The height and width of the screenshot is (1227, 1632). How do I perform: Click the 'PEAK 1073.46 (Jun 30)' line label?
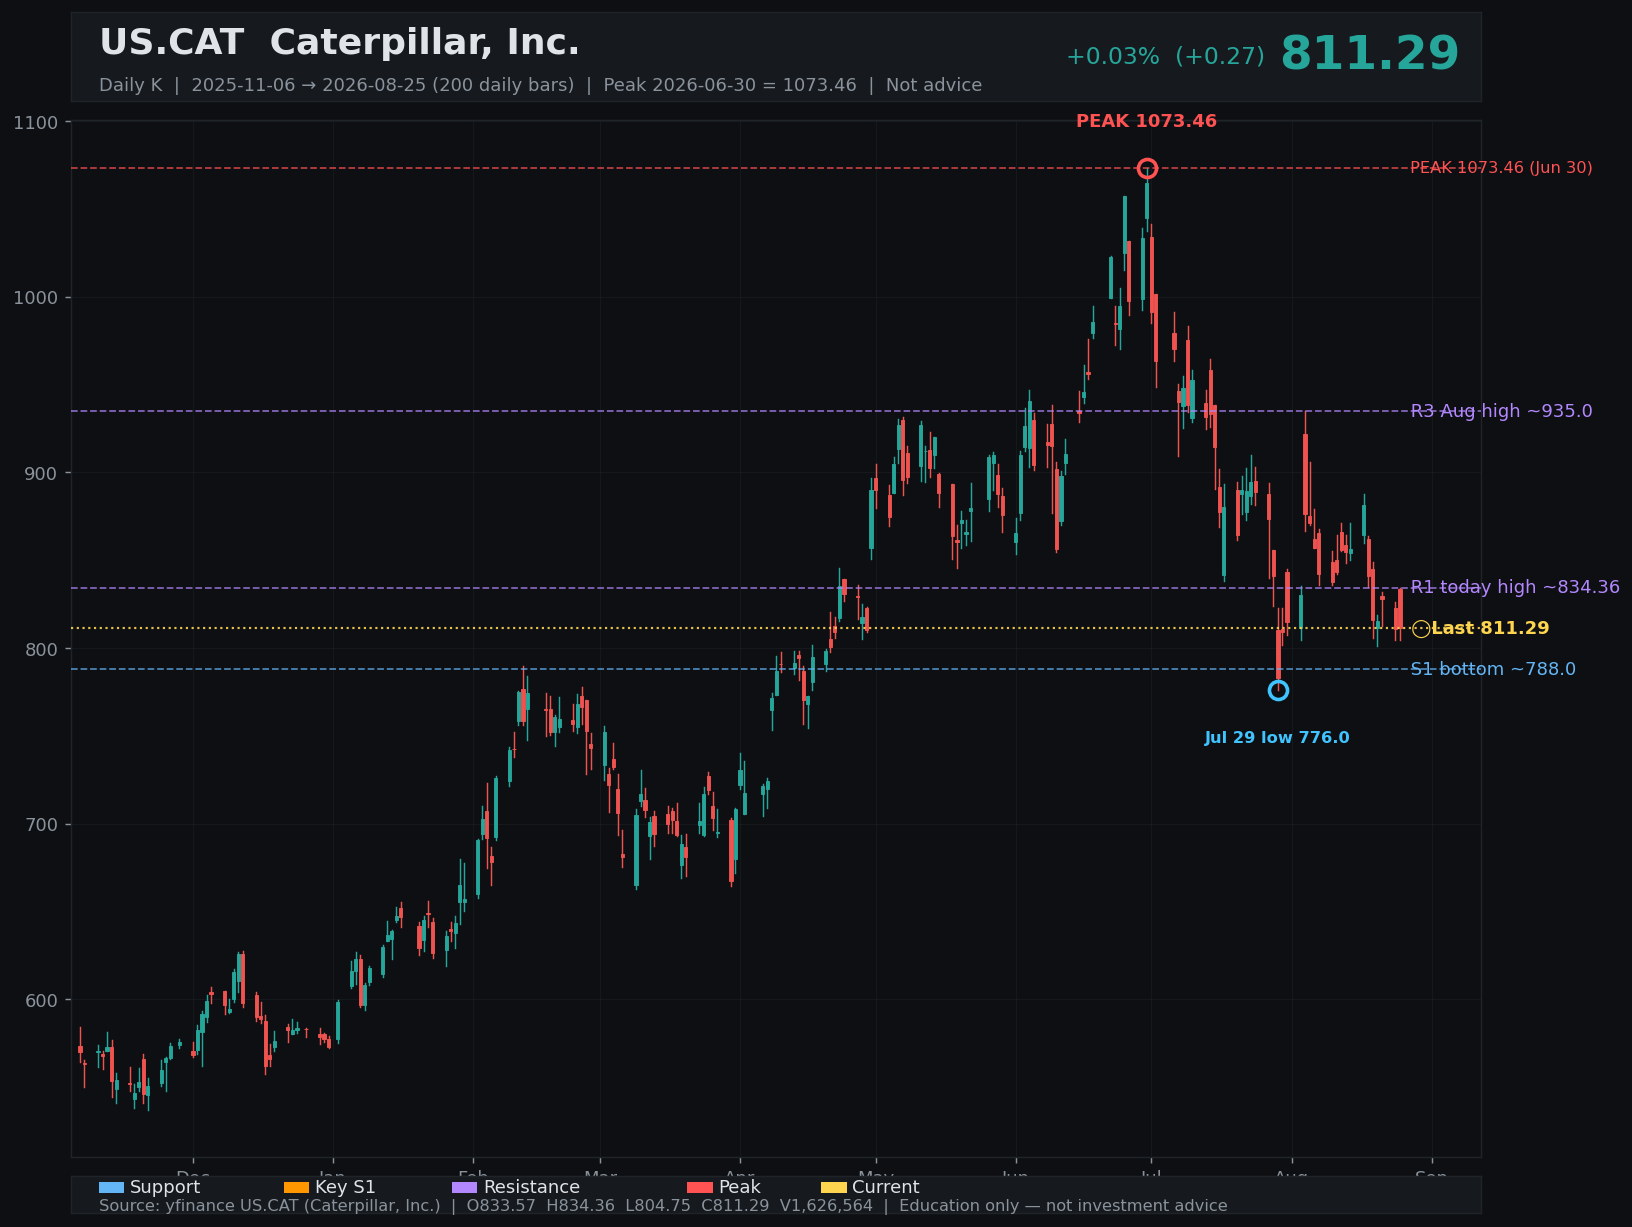[1501, 168]
